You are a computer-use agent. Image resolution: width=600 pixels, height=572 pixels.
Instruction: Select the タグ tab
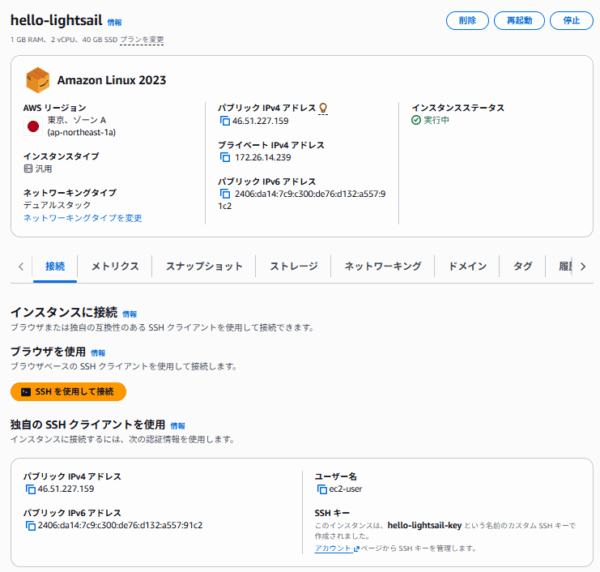522,266
